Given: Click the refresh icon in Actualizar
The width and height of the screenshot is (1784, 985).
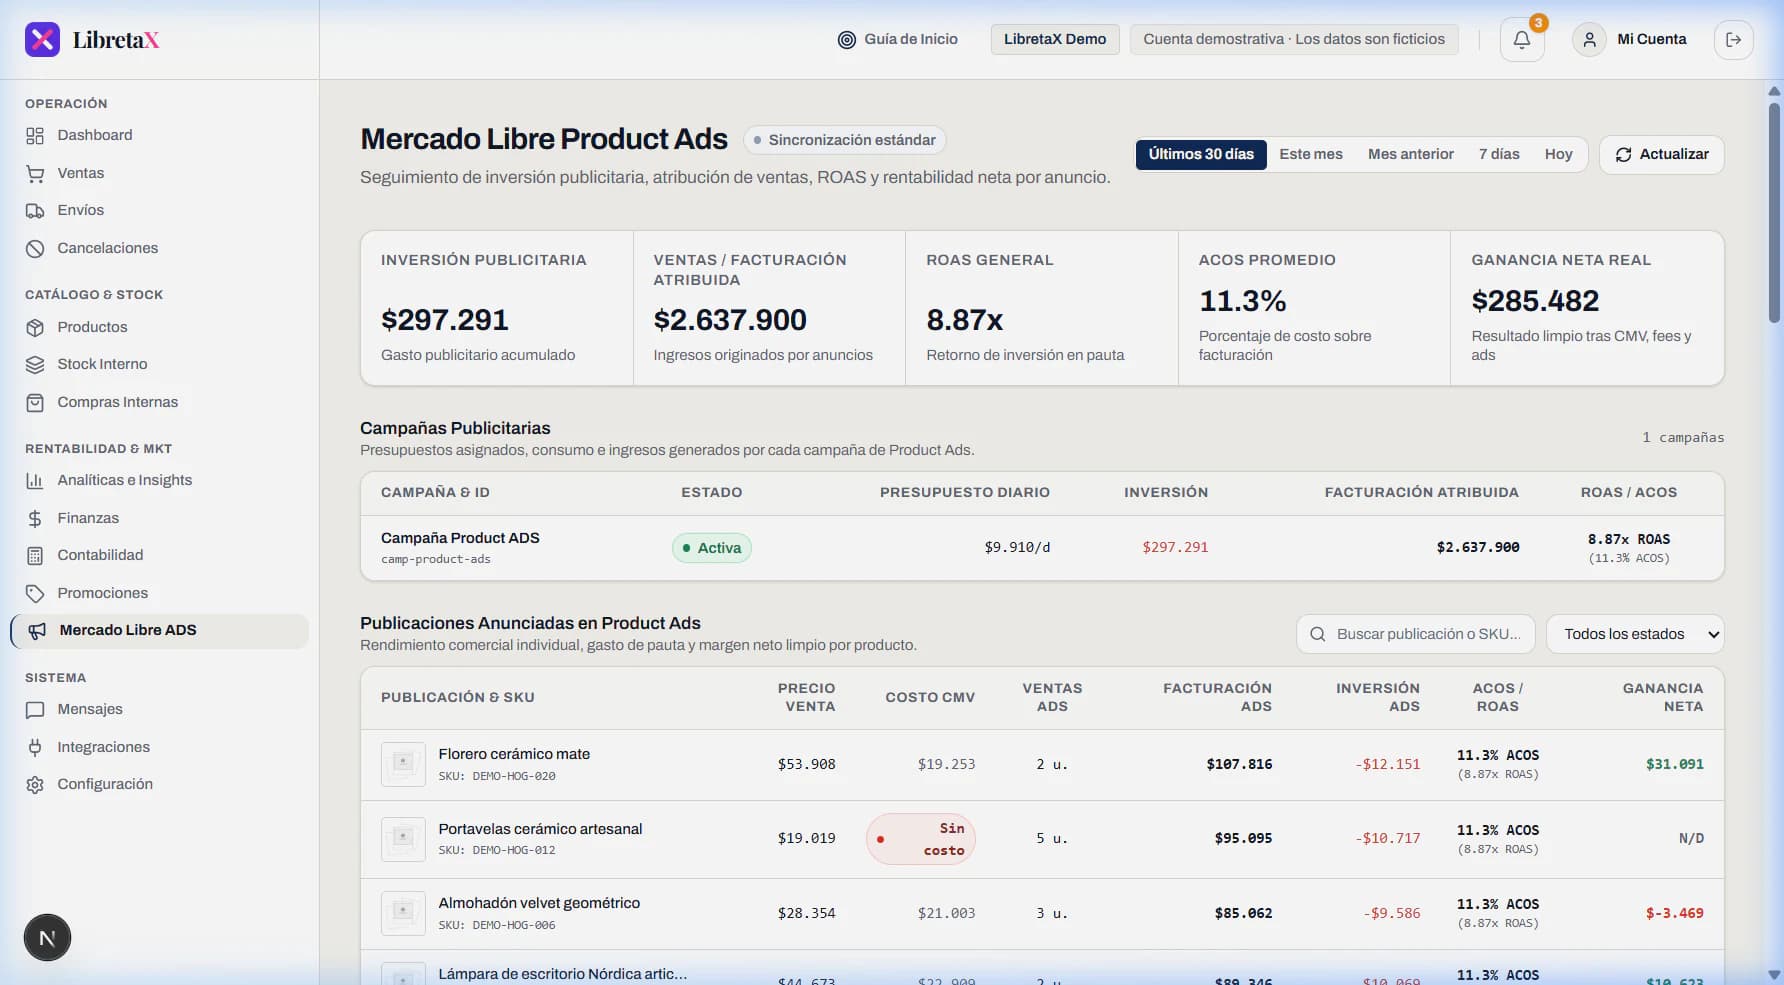Looking at the screenshot, I should 1624,155.
